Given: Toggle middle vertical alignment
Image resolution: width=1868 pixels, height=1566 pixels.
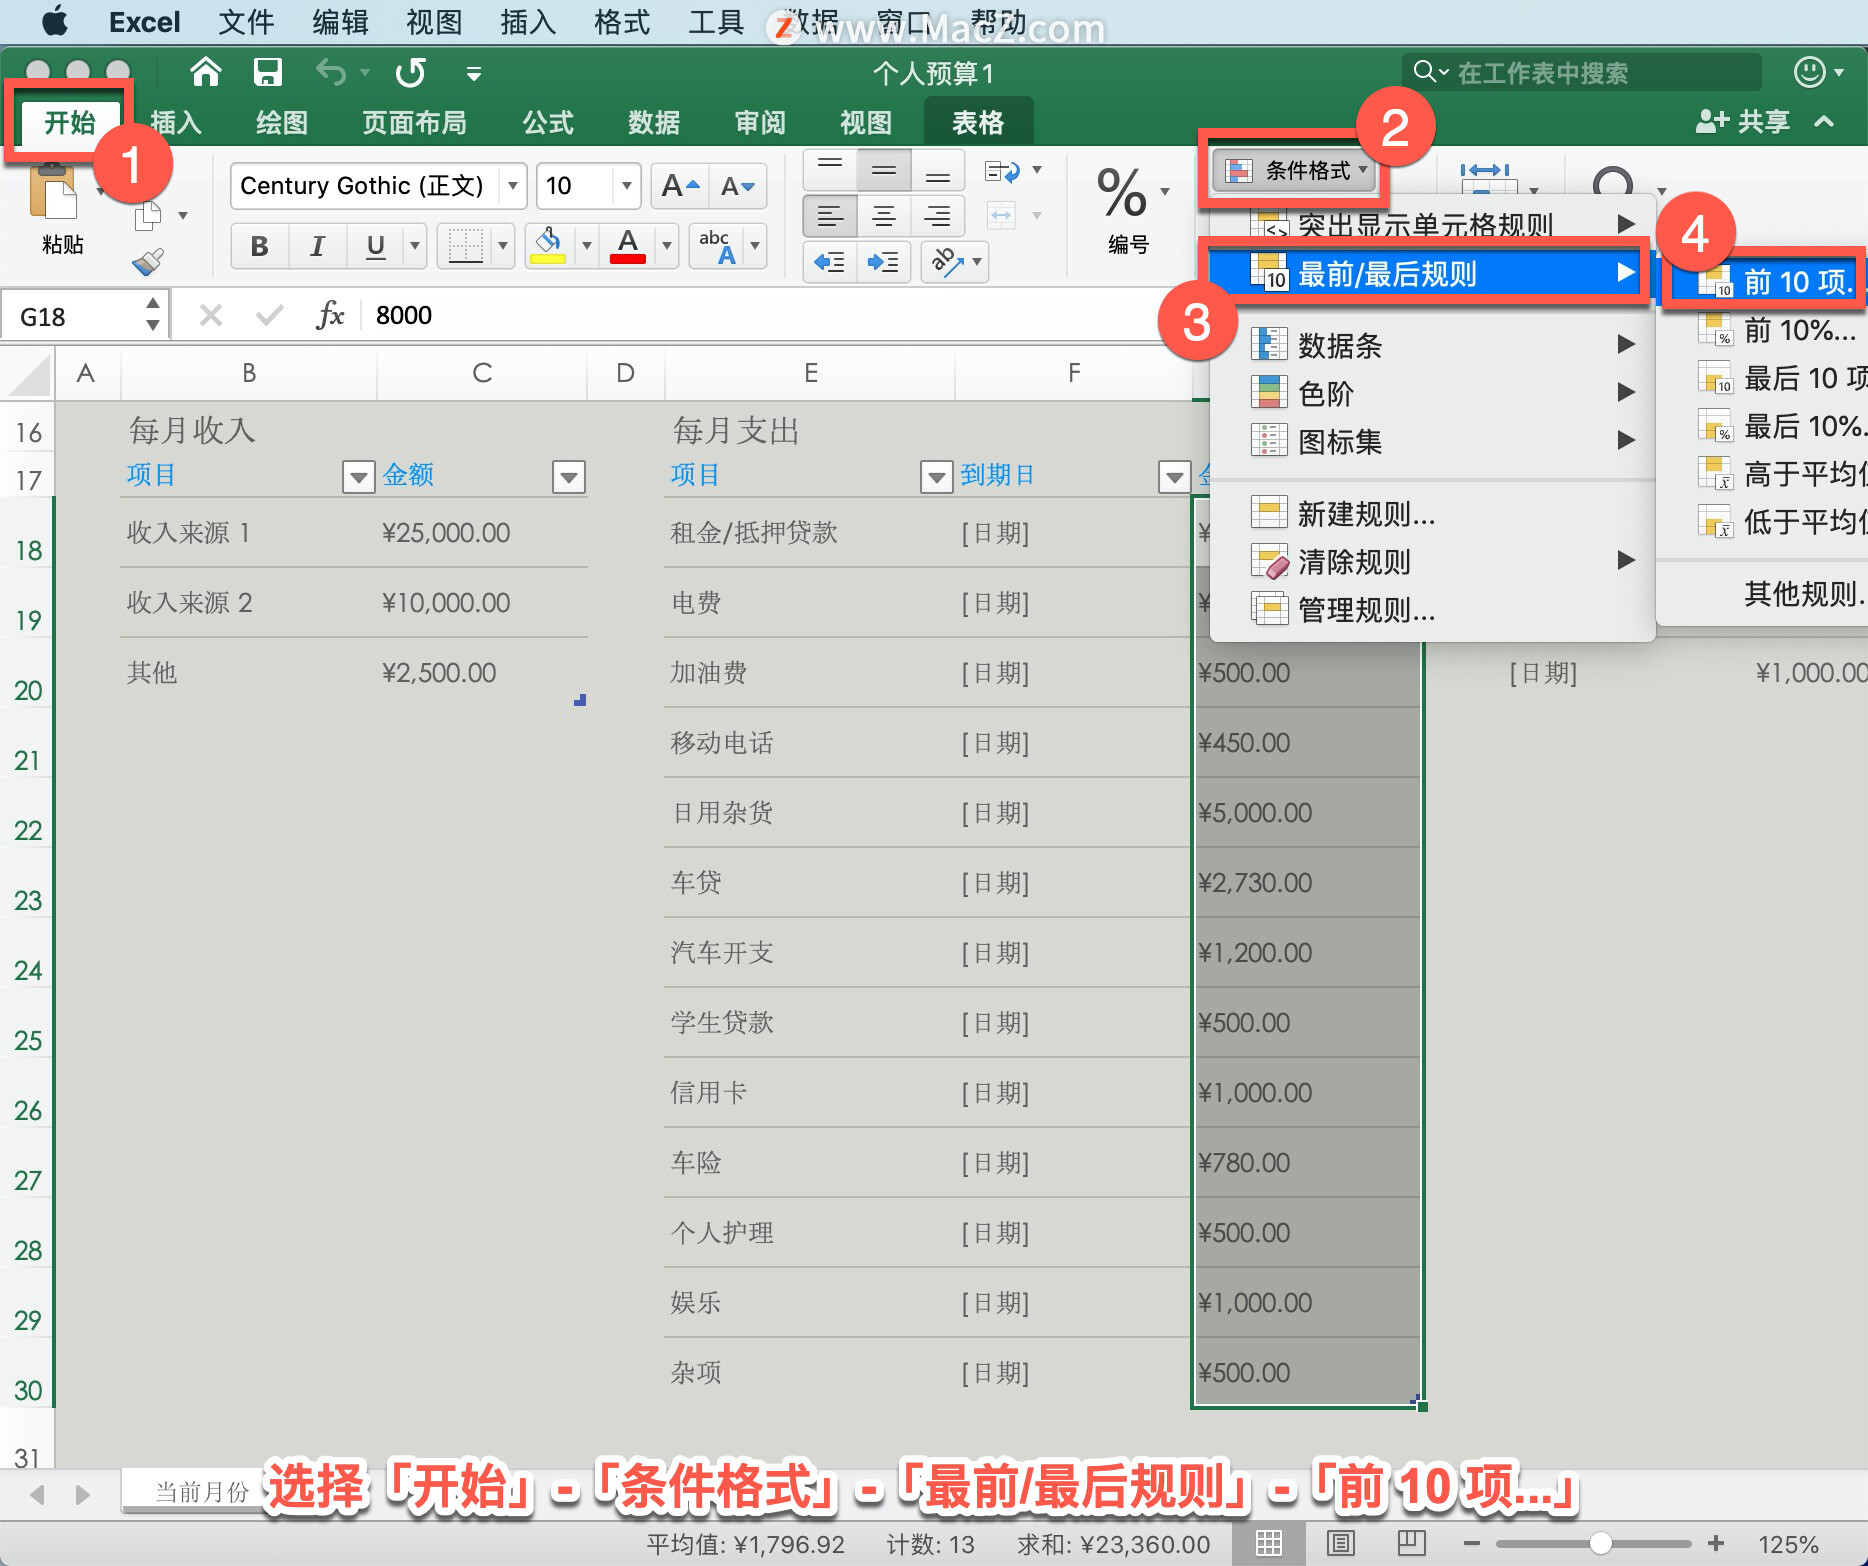Looking at the screenshot, I should click(x=884, y=170).
